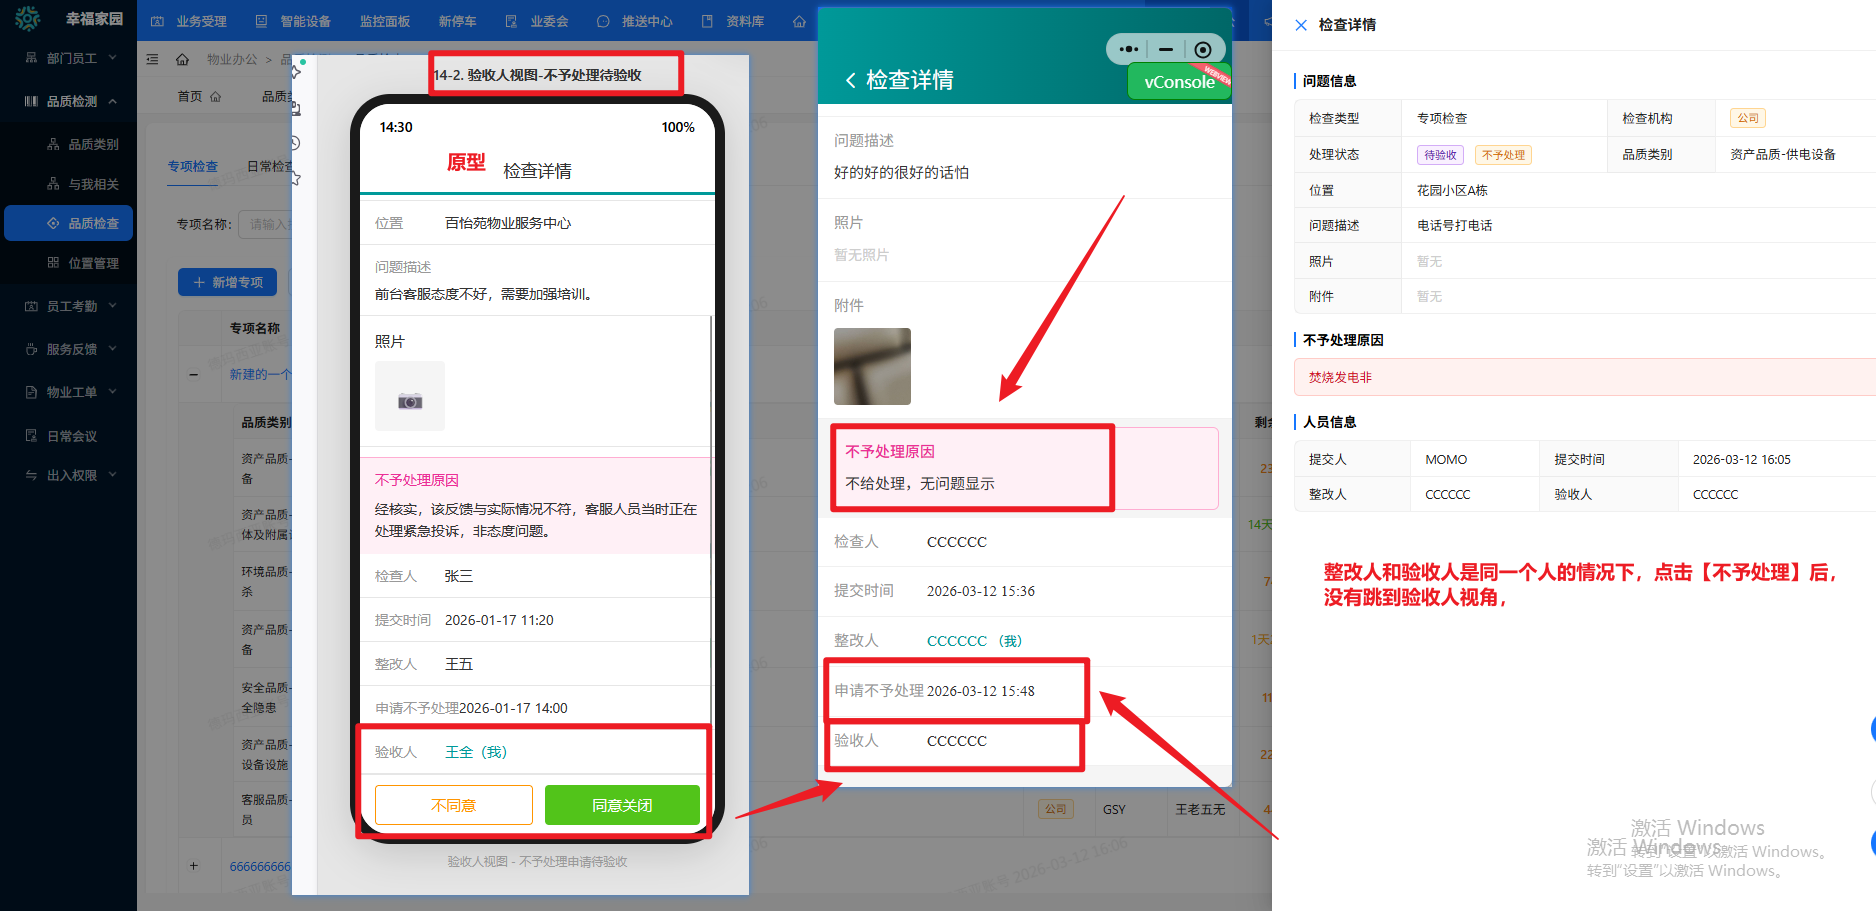Tap the mini-program more options dots
Viewport: 1876px width, 911px height.
point(1129,49)
